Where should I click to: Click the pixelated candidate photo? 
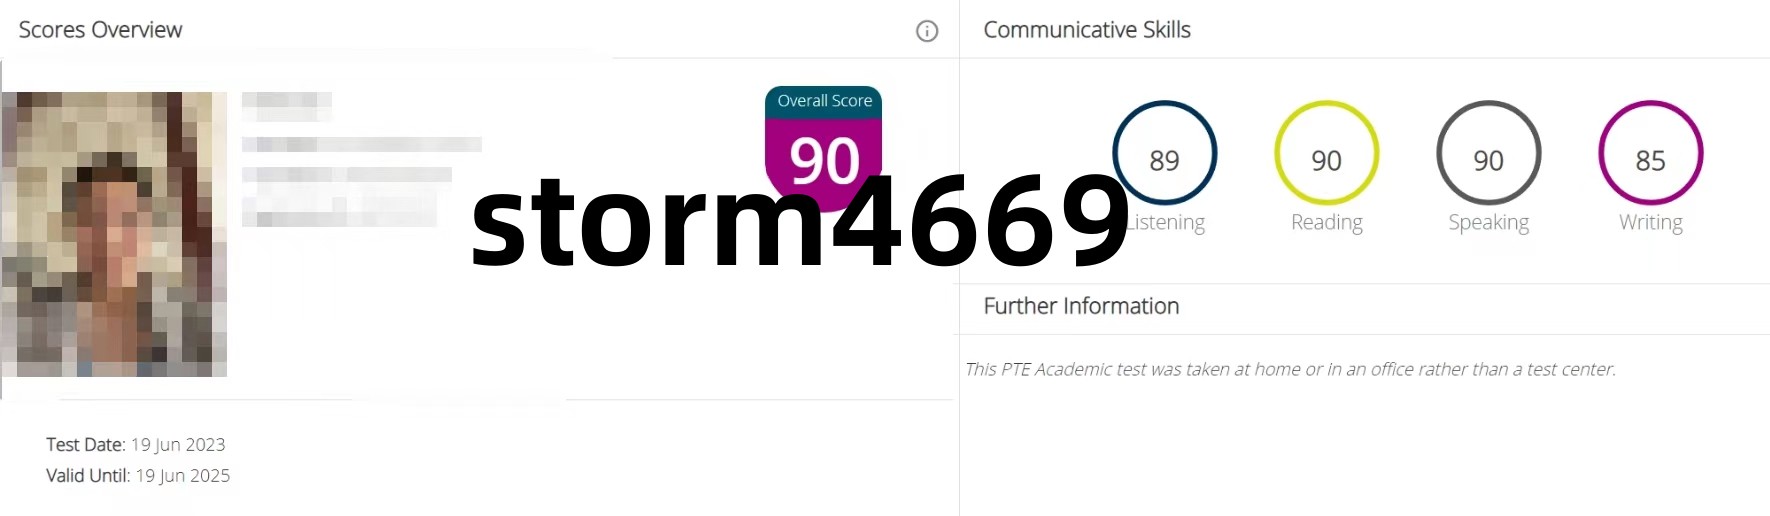[114, 234]
